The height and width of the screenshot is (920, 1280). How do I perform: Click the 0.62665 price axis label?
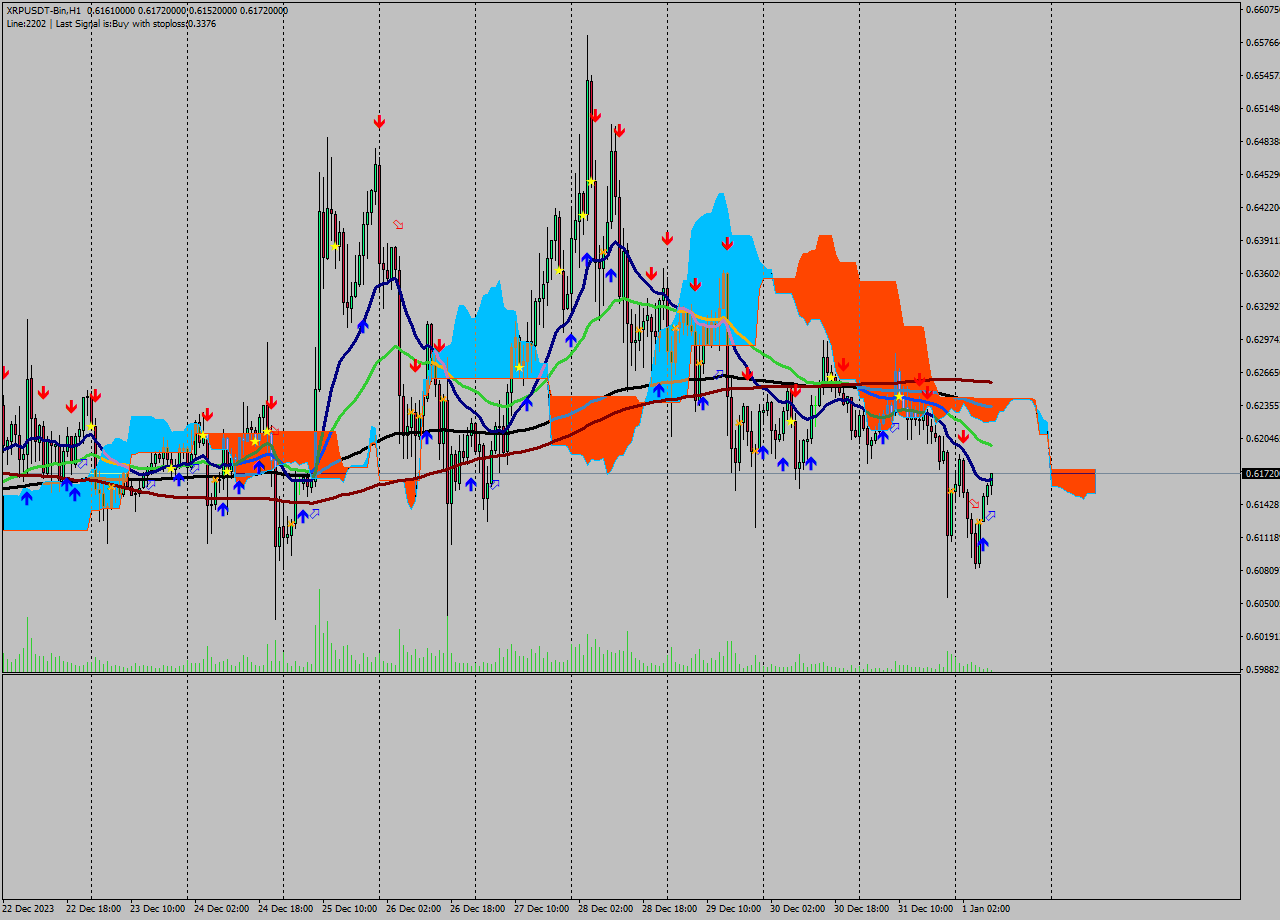pos(1262,373)
